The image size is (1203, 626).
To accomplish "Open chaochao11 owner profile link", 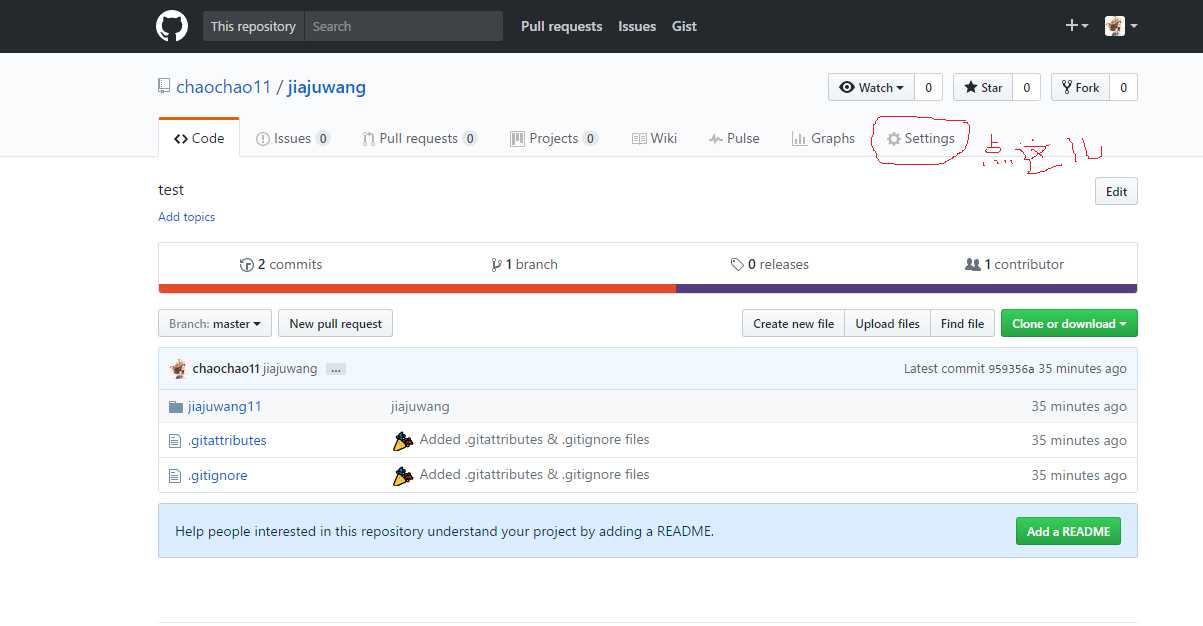I will click(x=224, y=87).
